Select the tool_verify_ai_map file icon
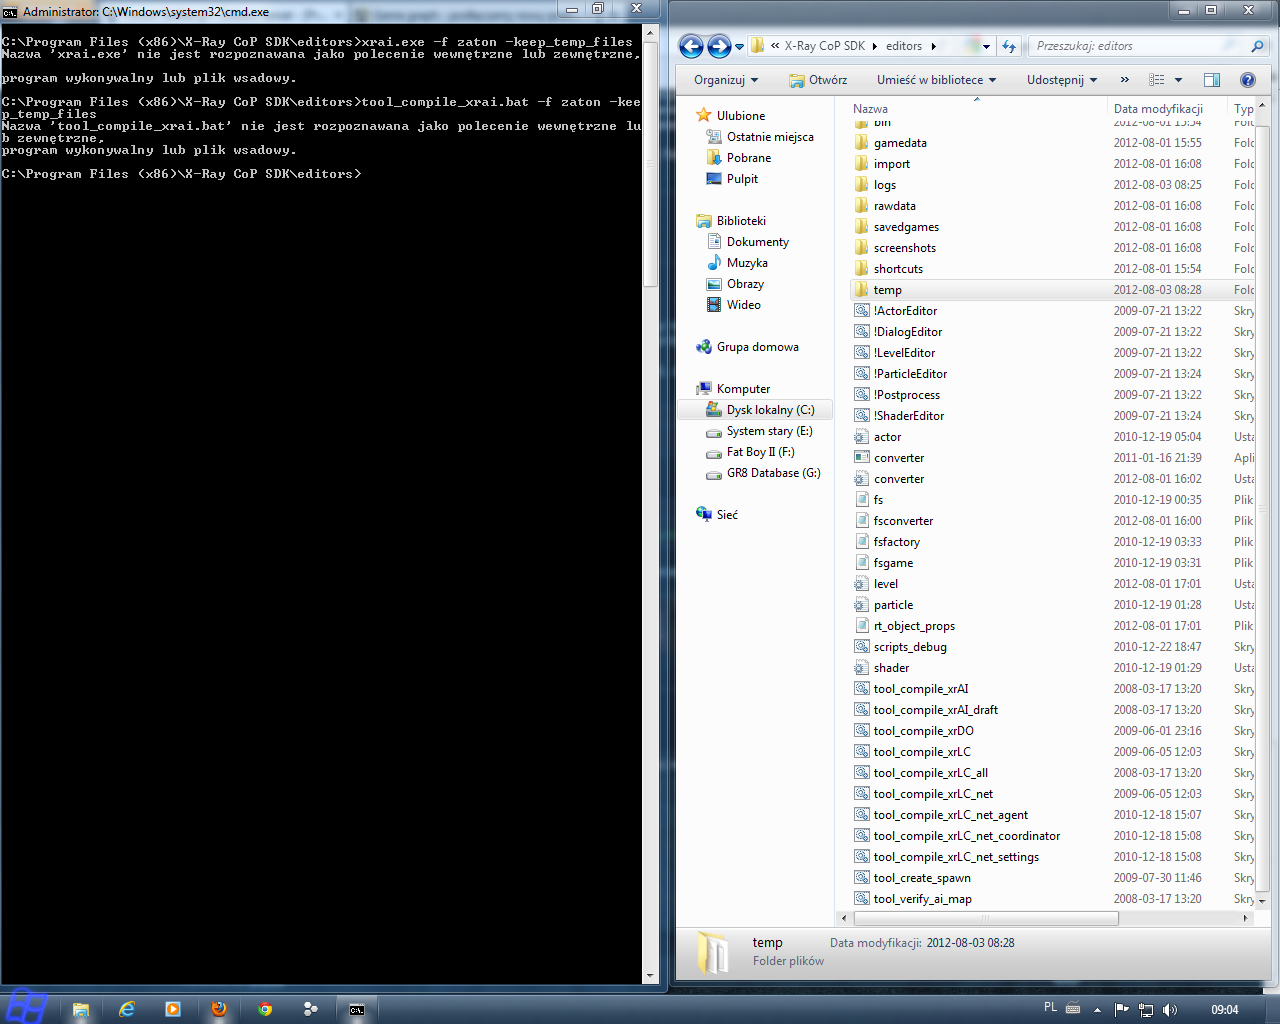Image resolution: width=1280 pixels, height=1024 pixels. (862, 899)
